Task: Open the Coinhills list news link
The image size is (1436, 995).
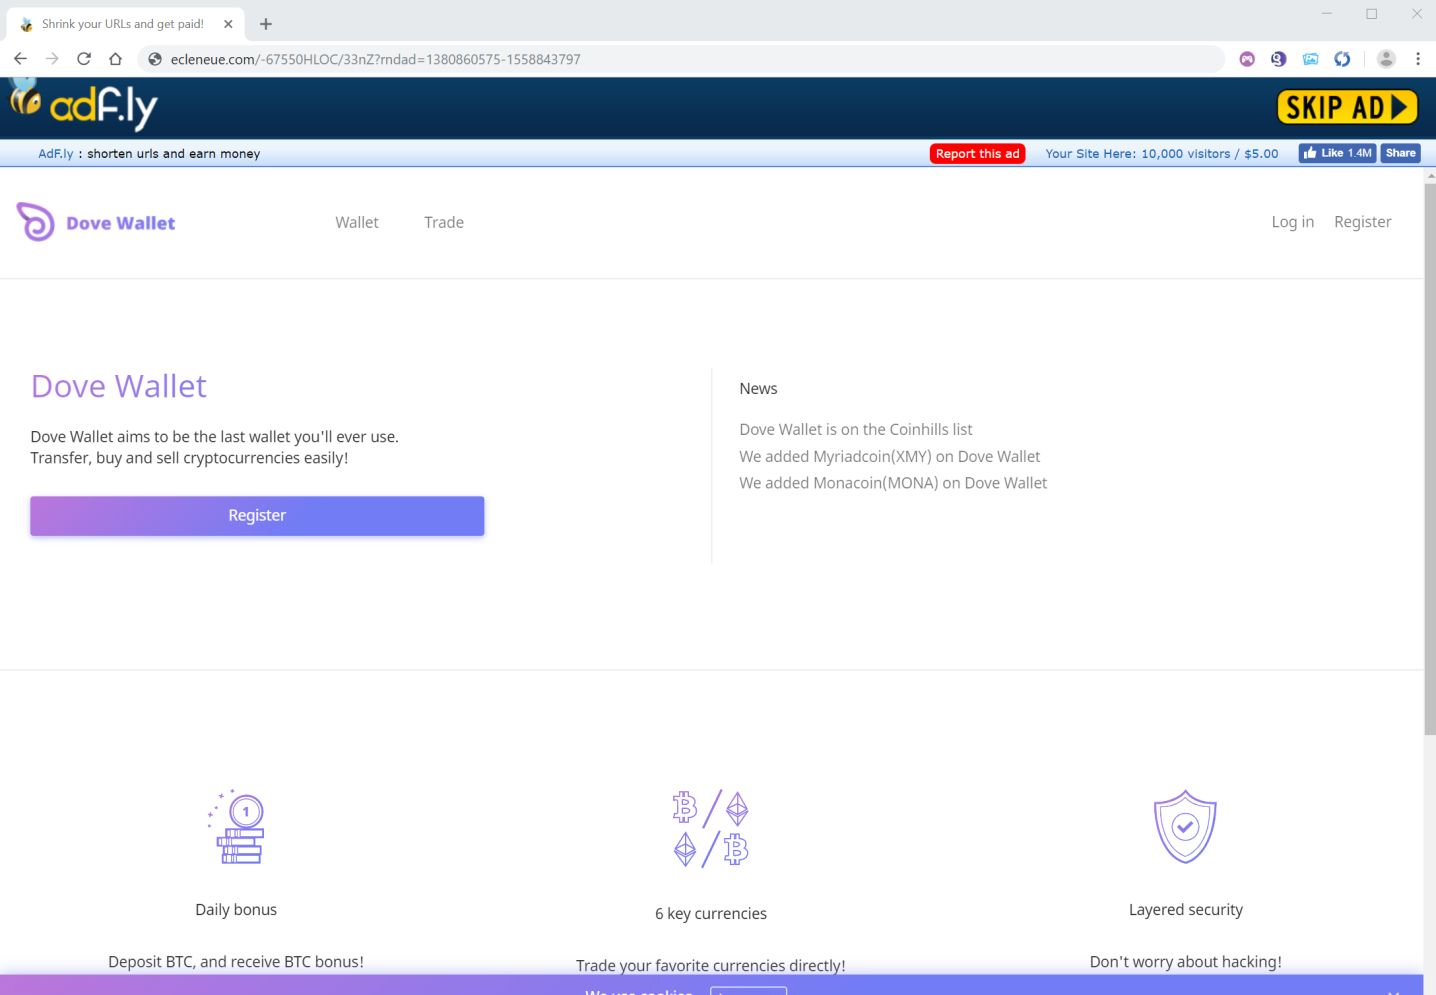Action: (x=855, y=429)
